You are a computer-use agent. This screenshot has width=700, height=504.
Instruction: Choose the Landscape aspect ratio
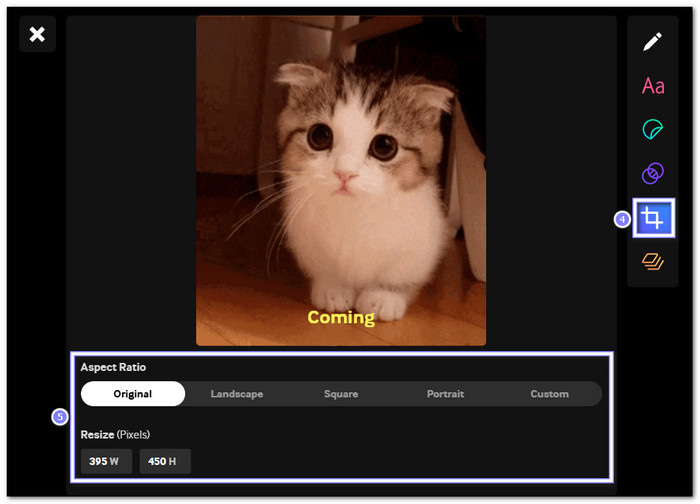click(237, 394)
